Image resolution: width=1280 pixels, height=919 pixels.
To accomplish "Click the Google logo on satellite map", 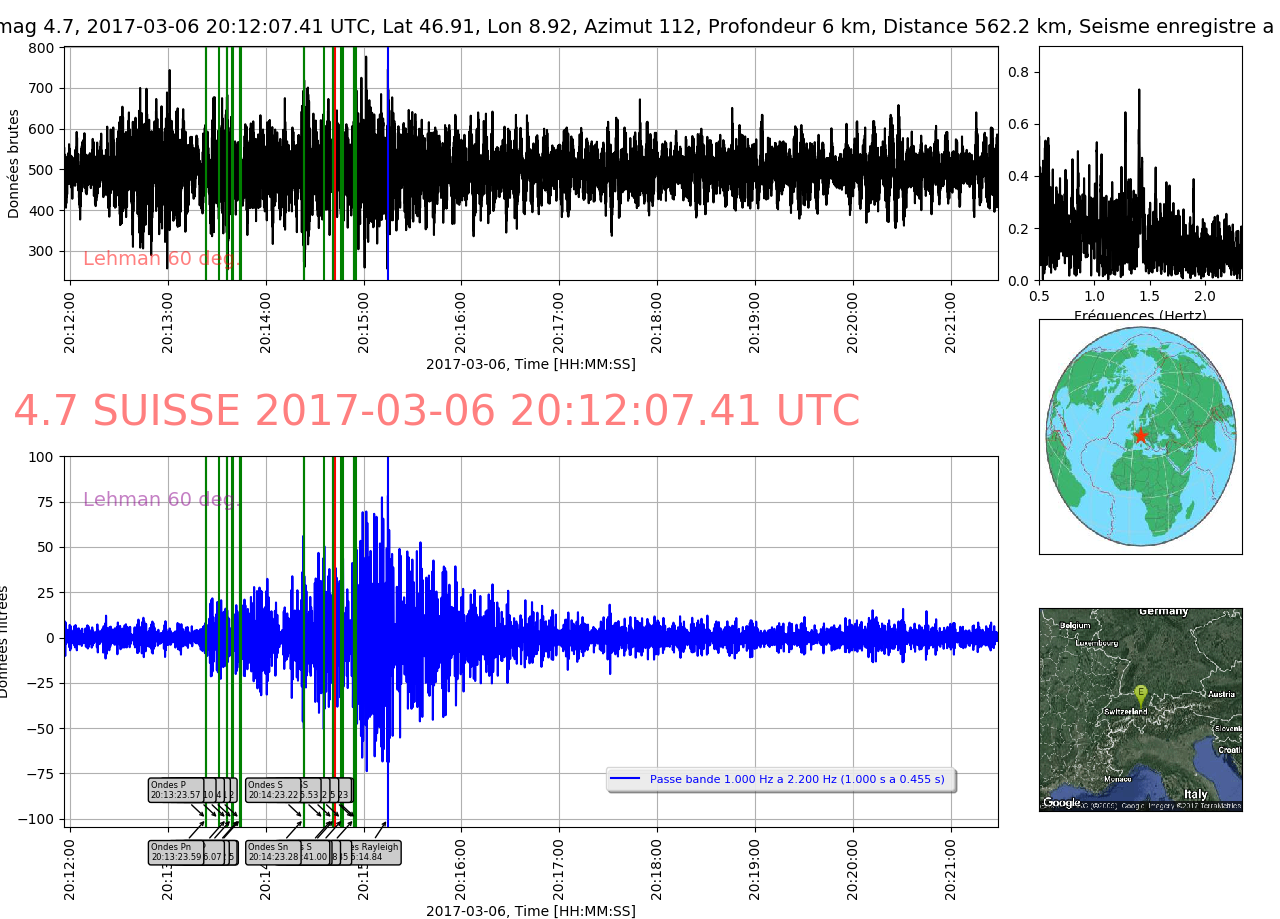I will (1062, 802).
